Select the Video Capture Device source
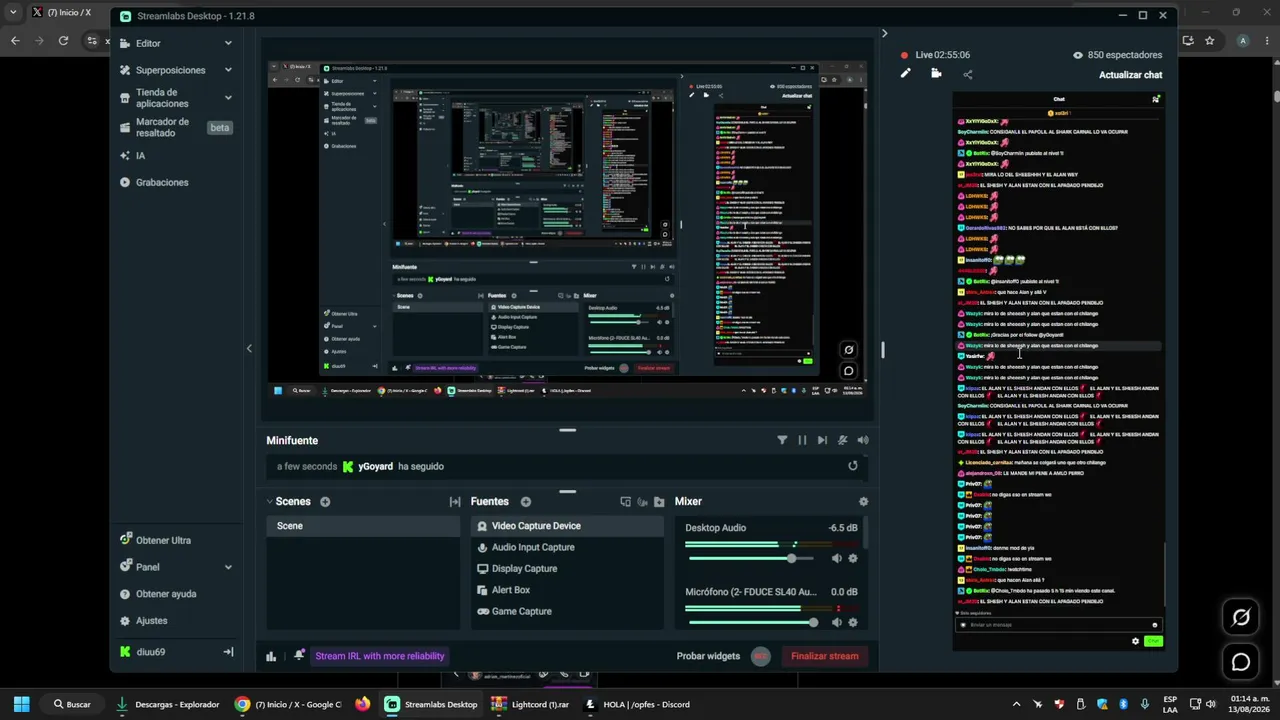The height and width of the screenshot is (720, 1280). [567, 526]
